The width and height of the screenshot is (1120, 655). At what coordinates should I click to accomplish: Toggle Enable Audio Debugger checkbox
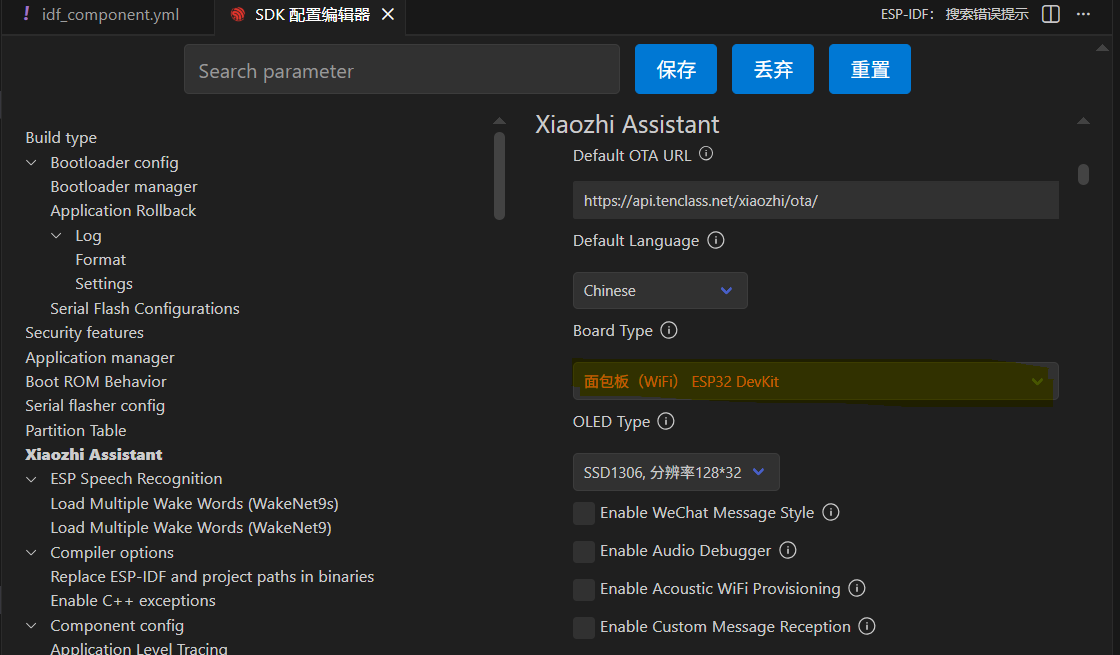[x=584, y=551]
